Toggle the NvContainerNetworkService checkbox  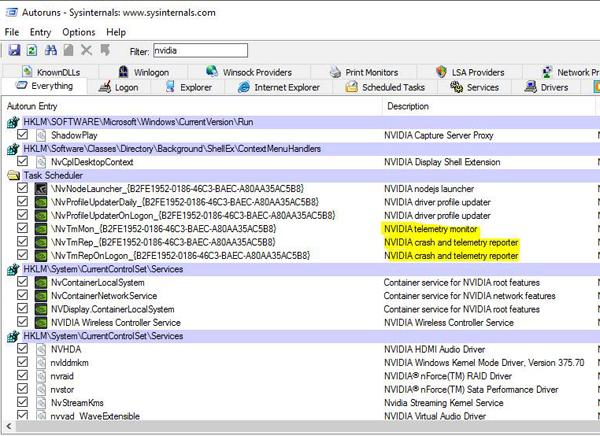click(23, 295)
